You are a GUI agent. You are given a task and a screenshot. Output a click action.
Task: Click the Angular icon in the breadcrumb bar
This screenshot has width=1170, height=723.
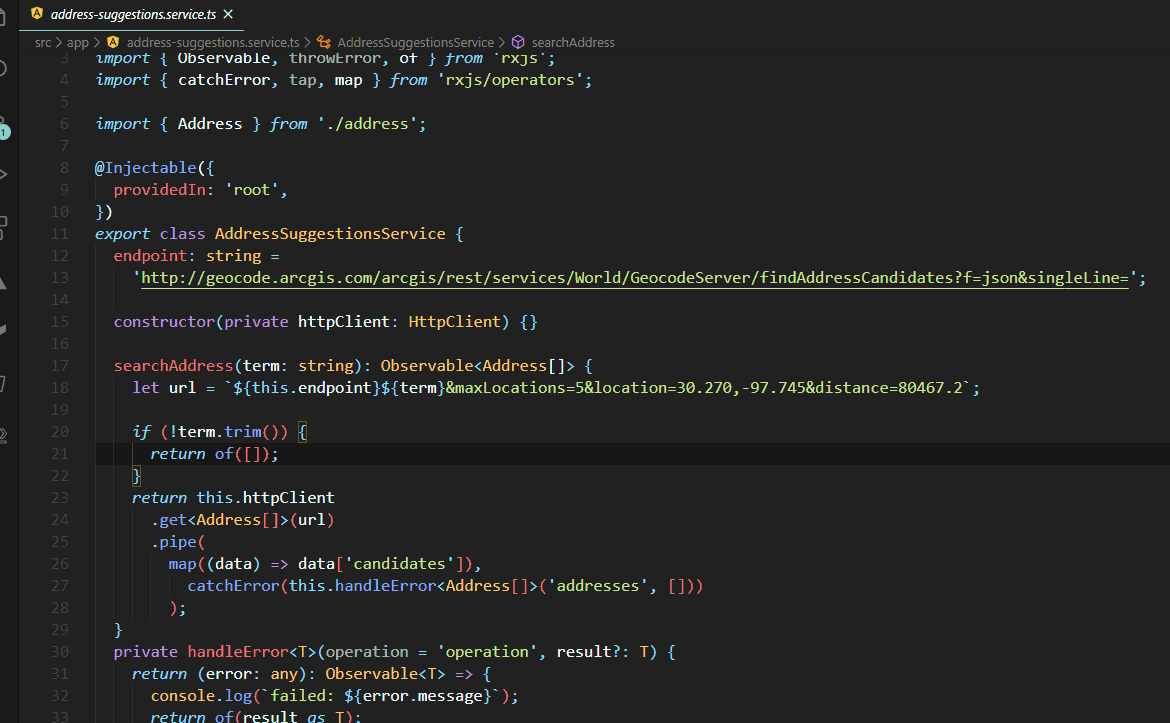pos(113,42)
